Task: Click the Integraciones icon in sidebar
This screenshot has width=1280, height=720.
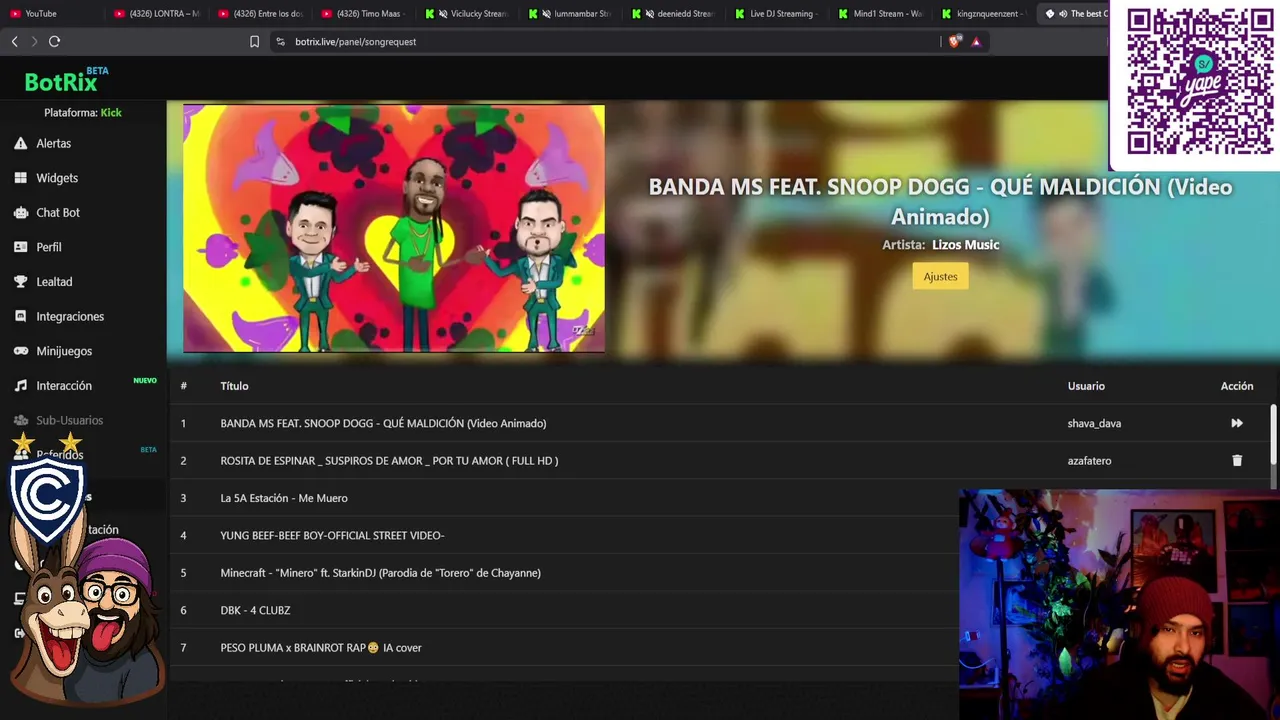Action: pos(20,316)
